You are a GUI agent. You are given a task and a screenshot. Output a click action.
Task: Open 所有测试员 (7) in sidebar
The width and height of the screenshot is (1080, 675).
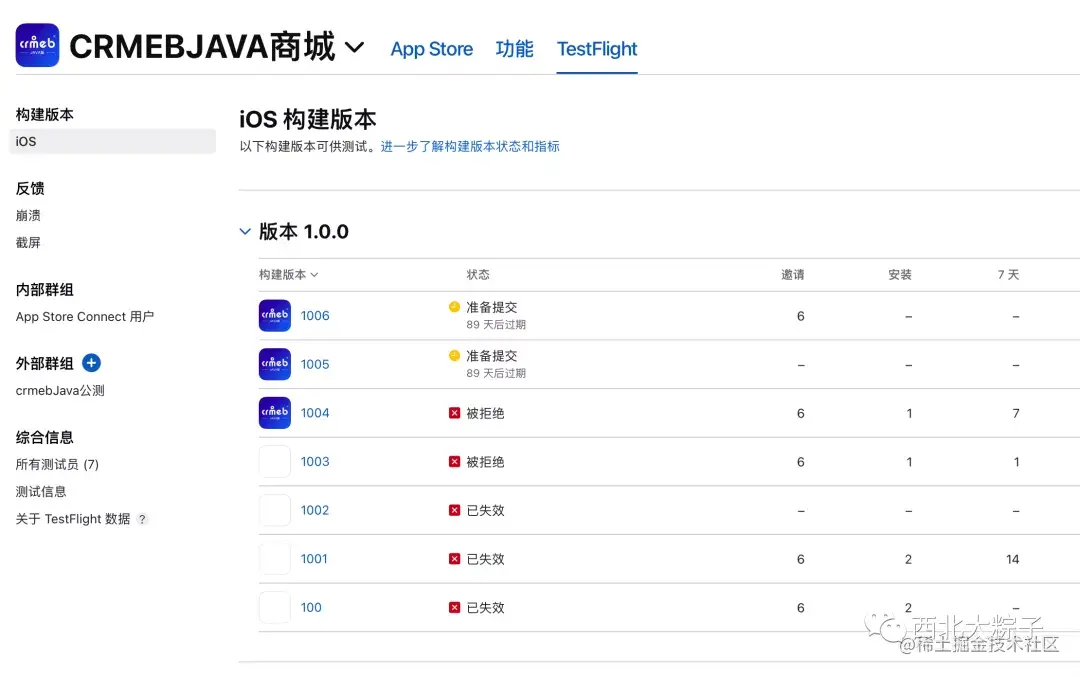point(57,464)
